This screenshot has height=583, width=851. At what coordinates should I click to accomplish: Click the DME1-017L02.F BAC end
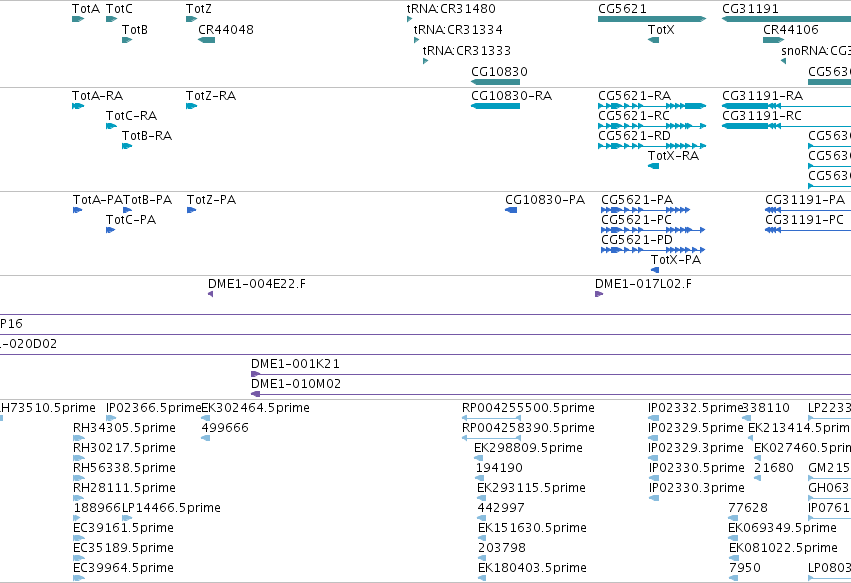[599, 294]
